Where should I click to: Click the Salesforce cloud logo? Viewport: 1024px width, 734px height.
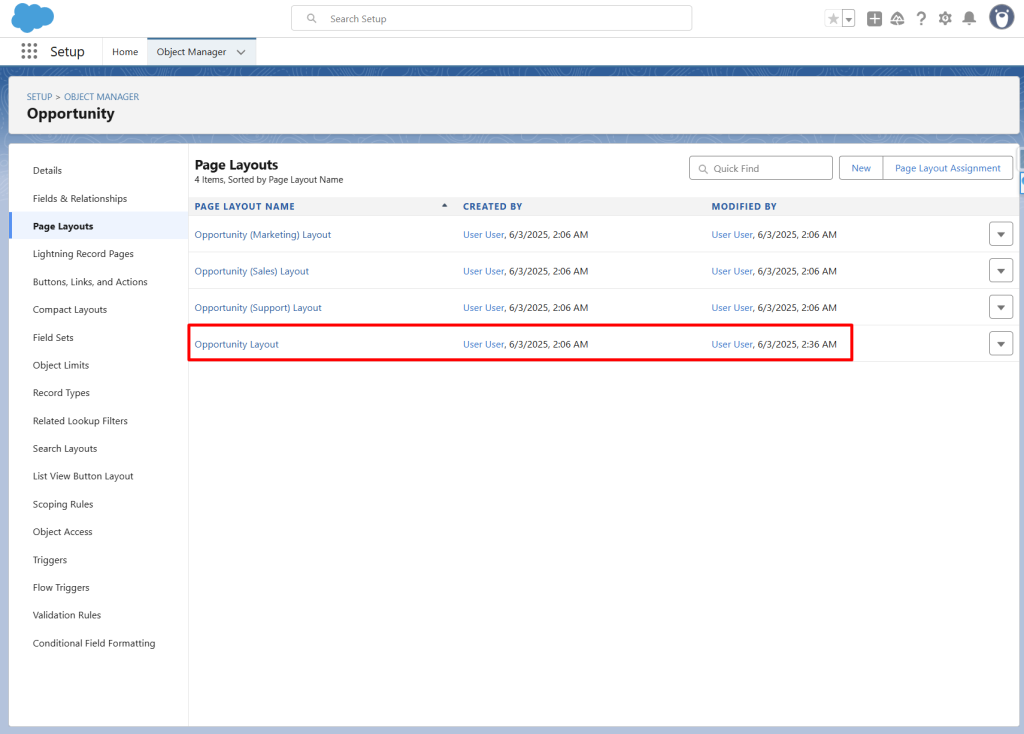[34, 18]
